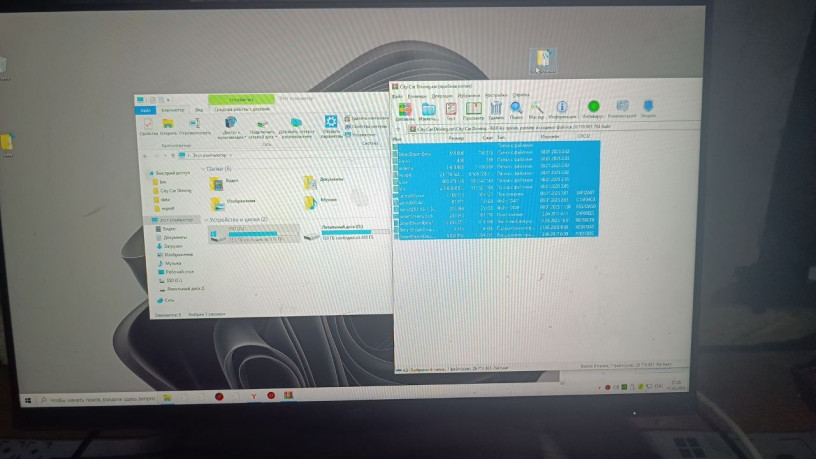Screen dimensions: 816x459
Task: Open the Изображения folder in Explorer's main pane
Action: click(232, 202)
